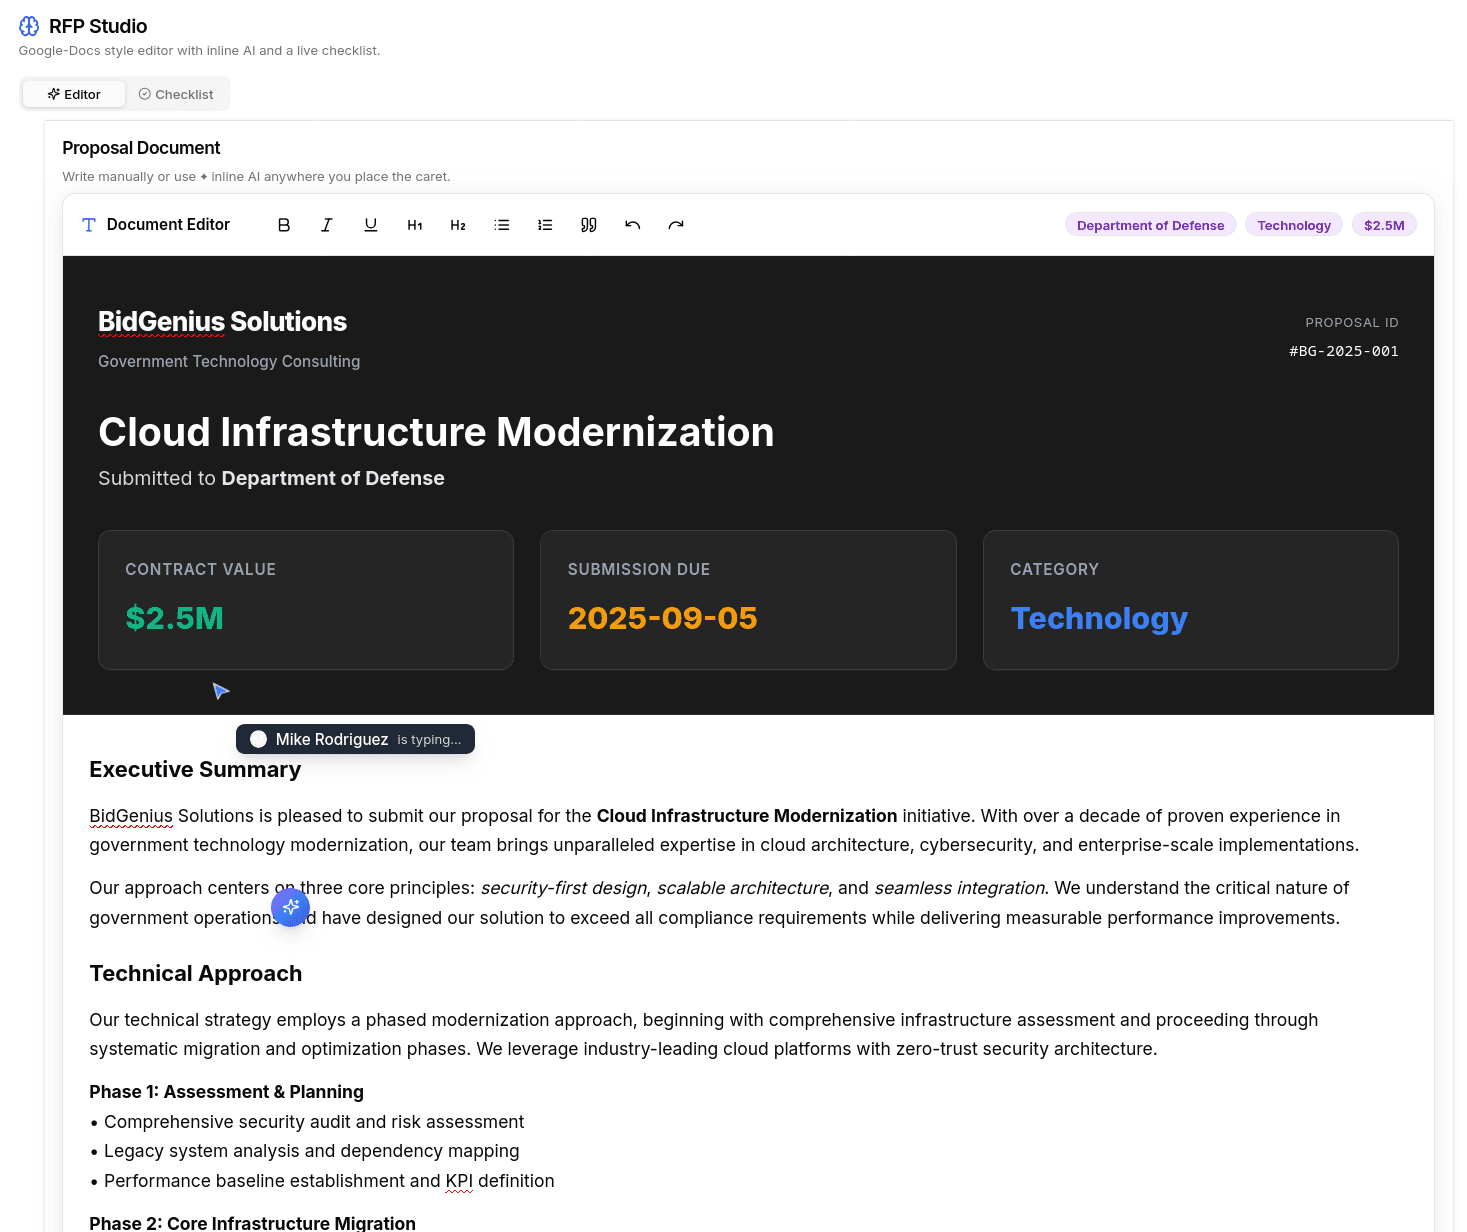Click the RFP Studio brain logo
Screen dimensions: 1467x1232
point(29,26)
